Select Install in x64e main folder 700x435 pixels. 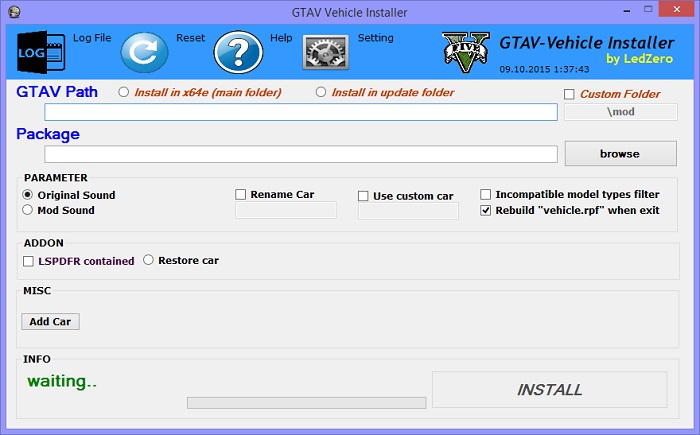(124, 93)
